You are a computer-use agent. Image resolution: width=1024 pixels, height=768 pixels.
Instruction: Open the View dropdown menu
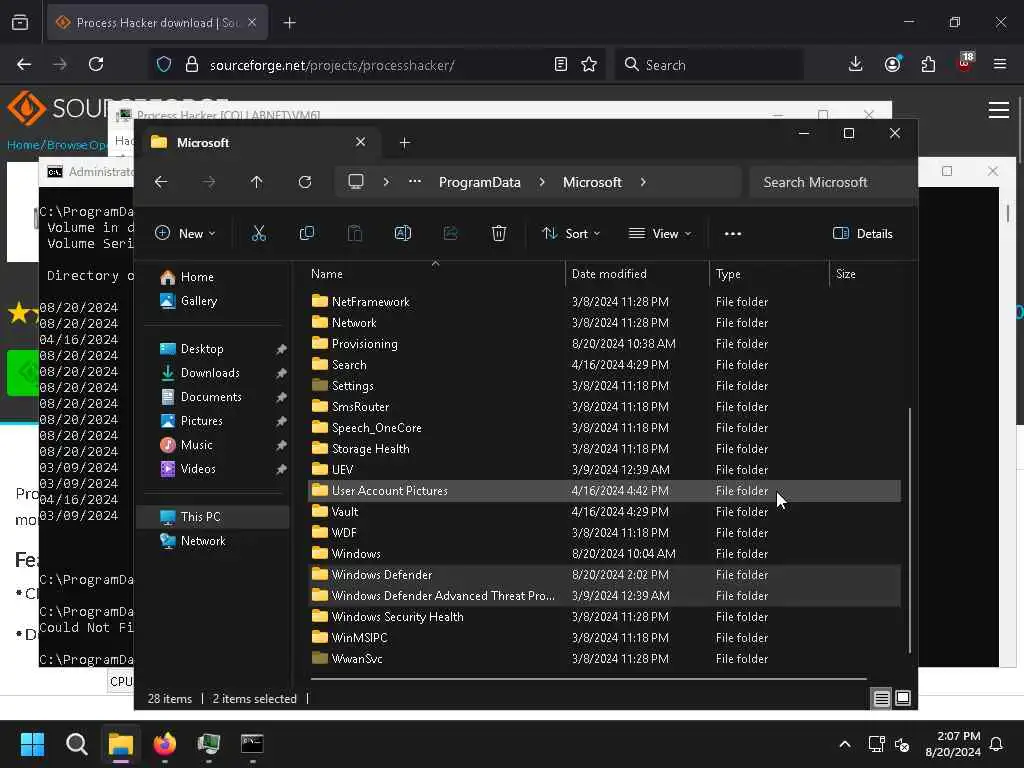660,233
